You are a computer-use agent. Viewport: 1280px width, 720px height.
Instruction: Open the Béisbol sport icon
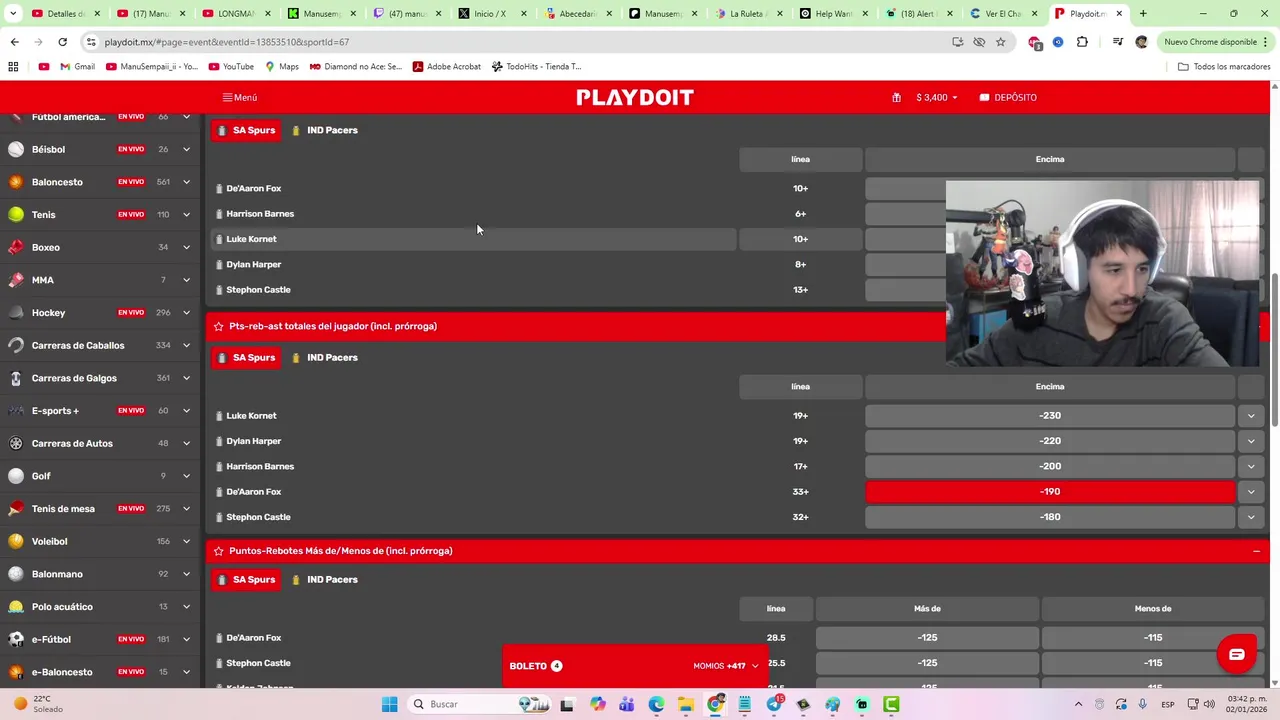click(16, 149)
